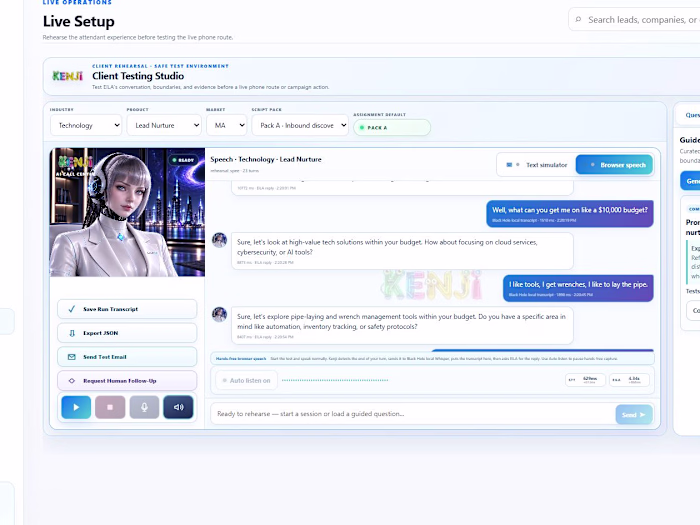This screenshot has height=525, width=700.
Task: Click the READY status badge on the avatar
Action: (183, 160)
